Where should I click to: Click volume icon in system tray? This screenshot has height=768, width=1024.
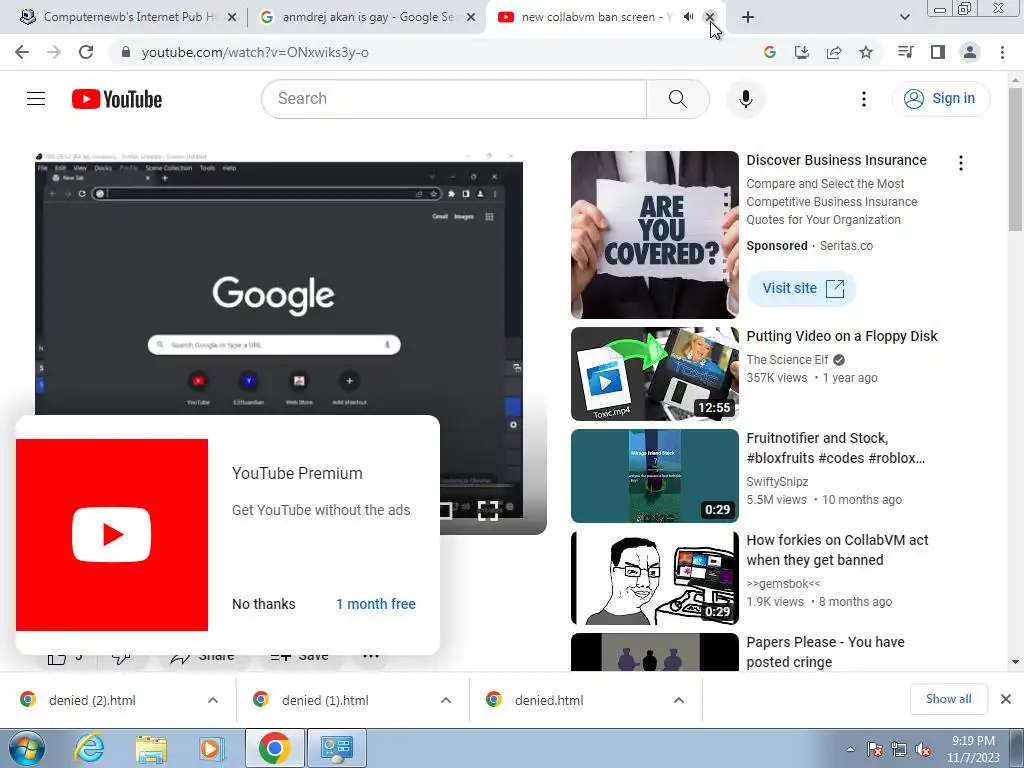tap(923, 749)
